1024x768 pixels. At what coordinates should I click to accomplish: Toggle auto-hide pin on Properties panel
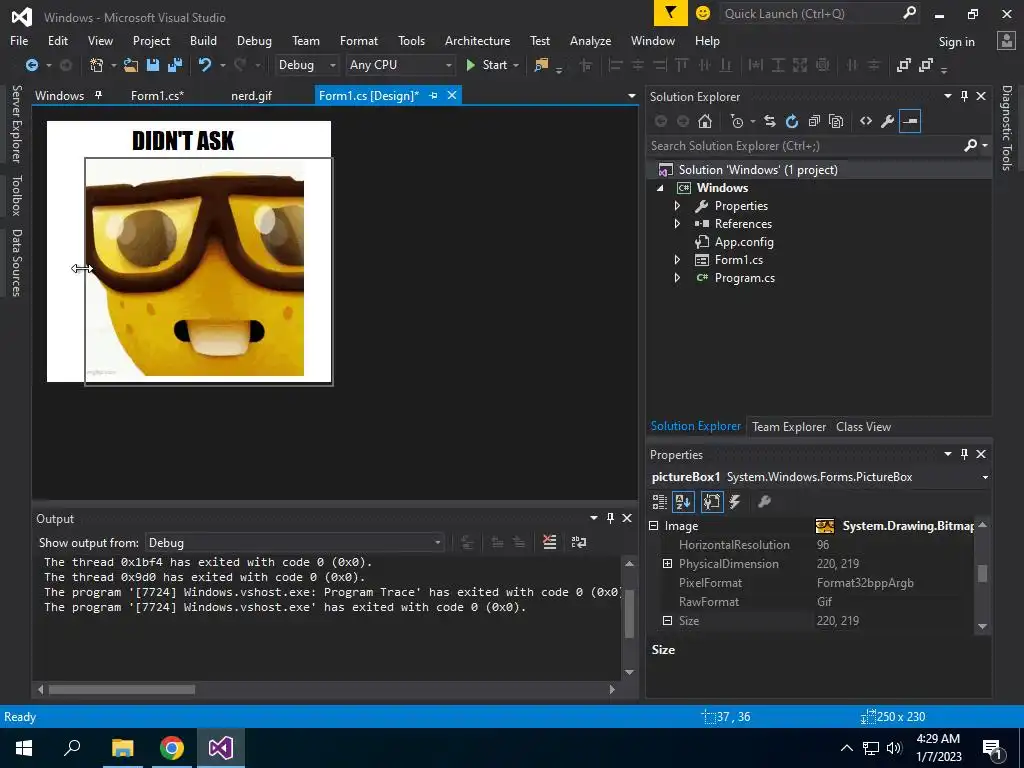tap(964, 454)
